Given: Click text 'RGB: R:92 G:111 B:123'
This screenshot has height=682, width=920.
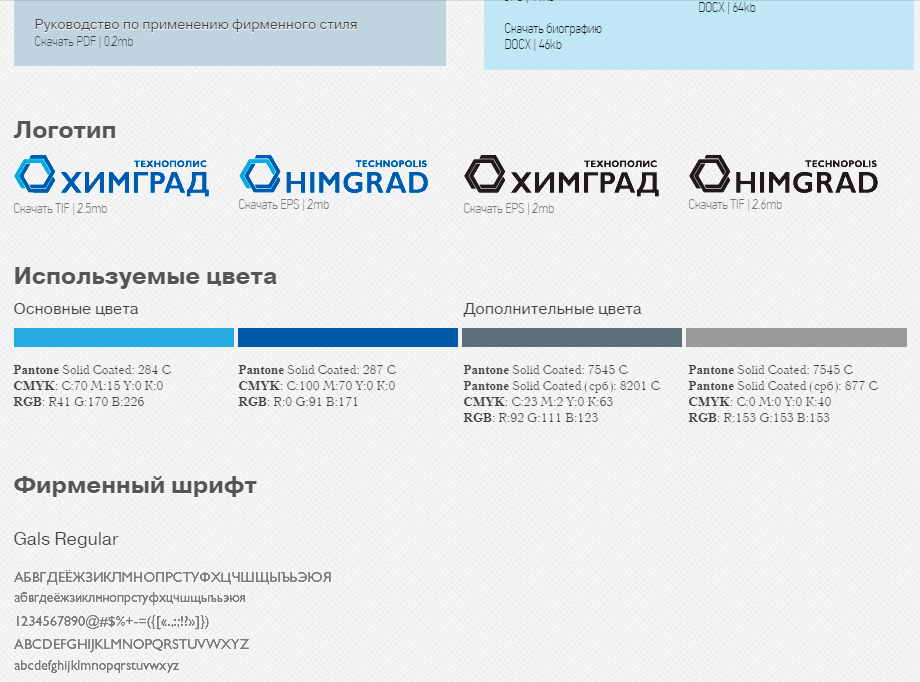Looking at the screenshot, I should tap(531, 418).
